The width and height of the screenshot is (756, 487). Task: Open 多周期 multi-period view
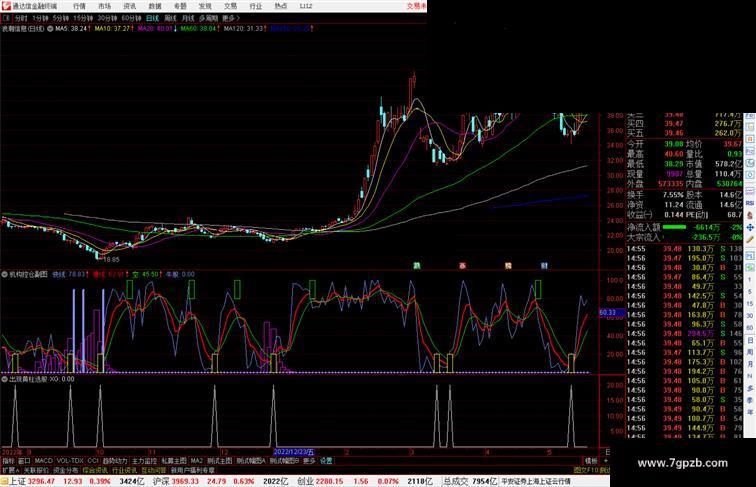tap(208, 18)
